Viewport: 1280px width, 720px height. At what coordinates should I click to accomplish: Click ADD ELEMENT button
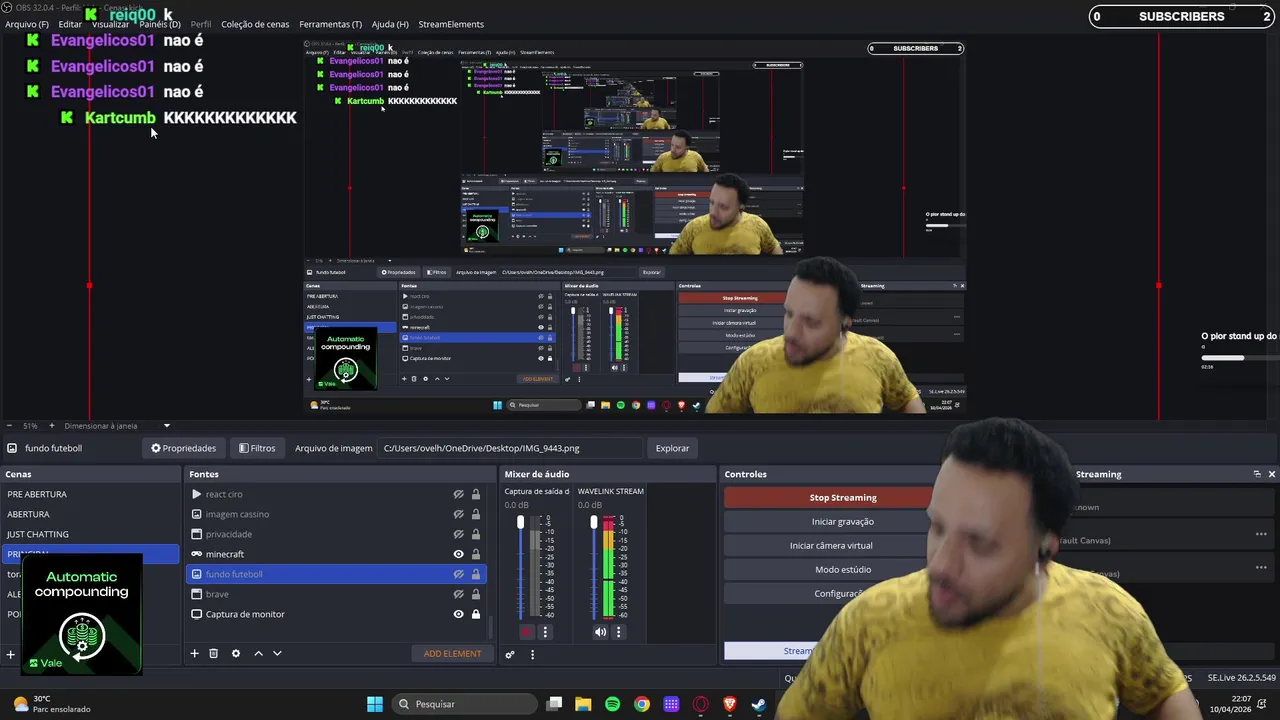pyautogui.click(x=452, y=654)
